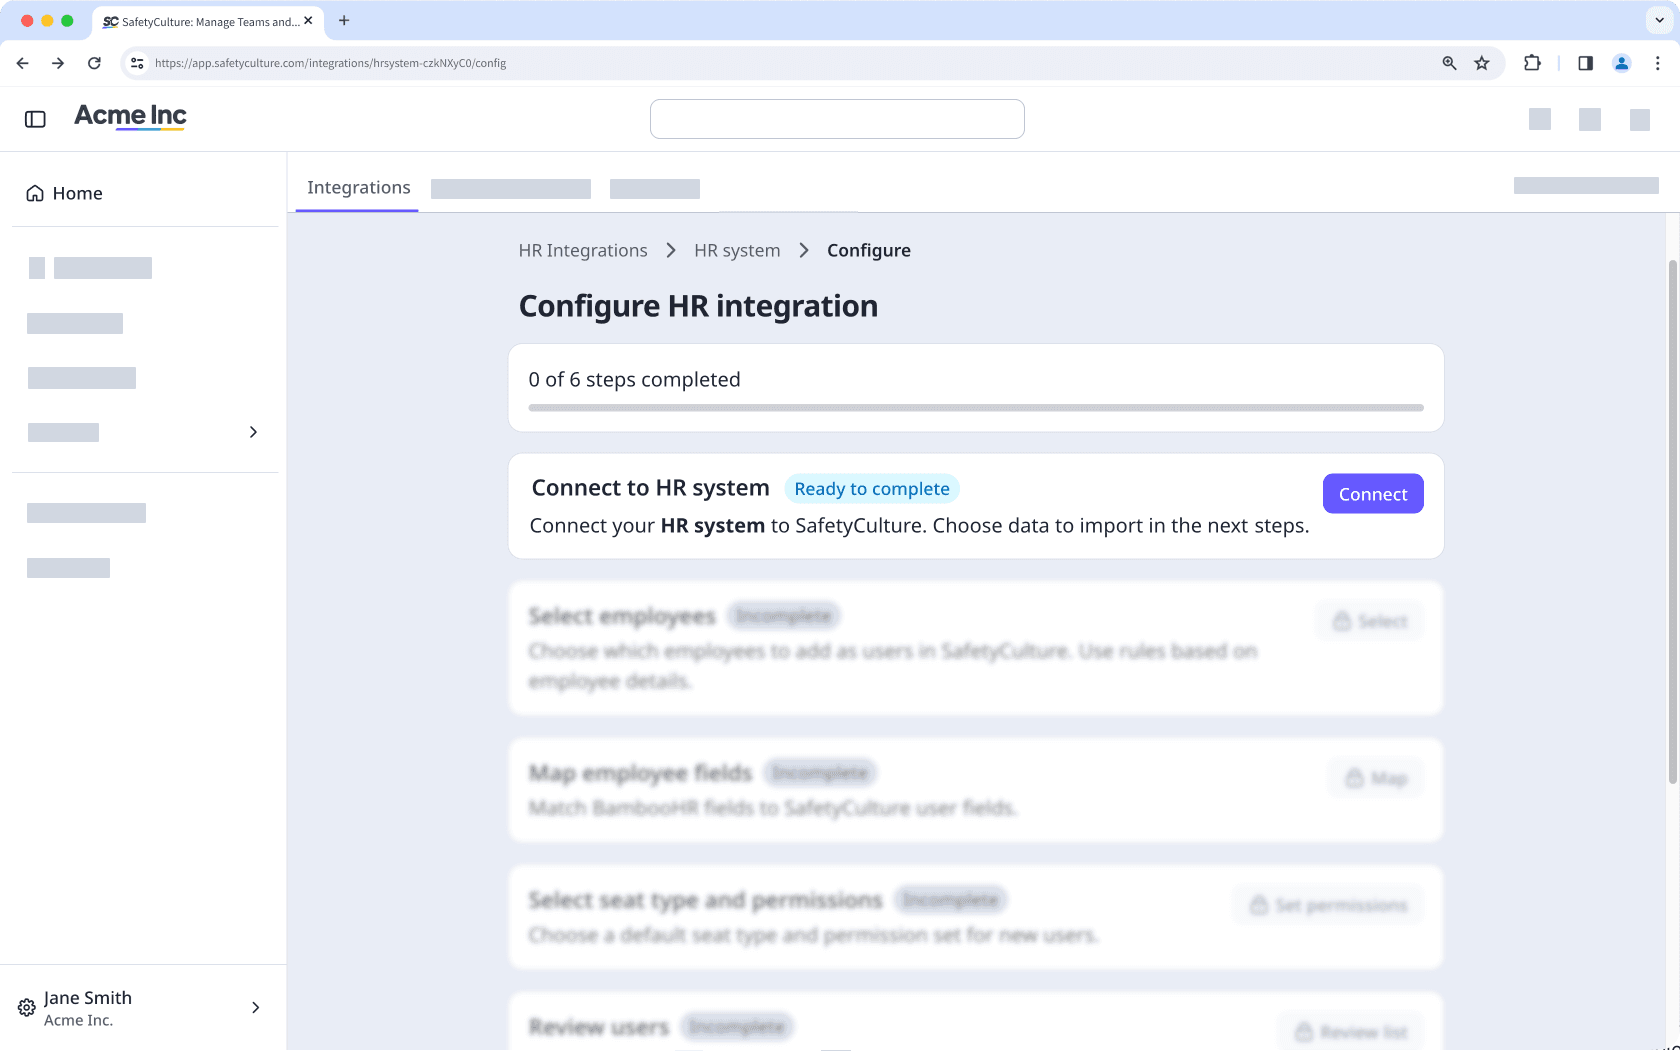This screenshot has width=1680, height=1052.
Task: Select the SafetyCulture browser tab
Action: 208,21
